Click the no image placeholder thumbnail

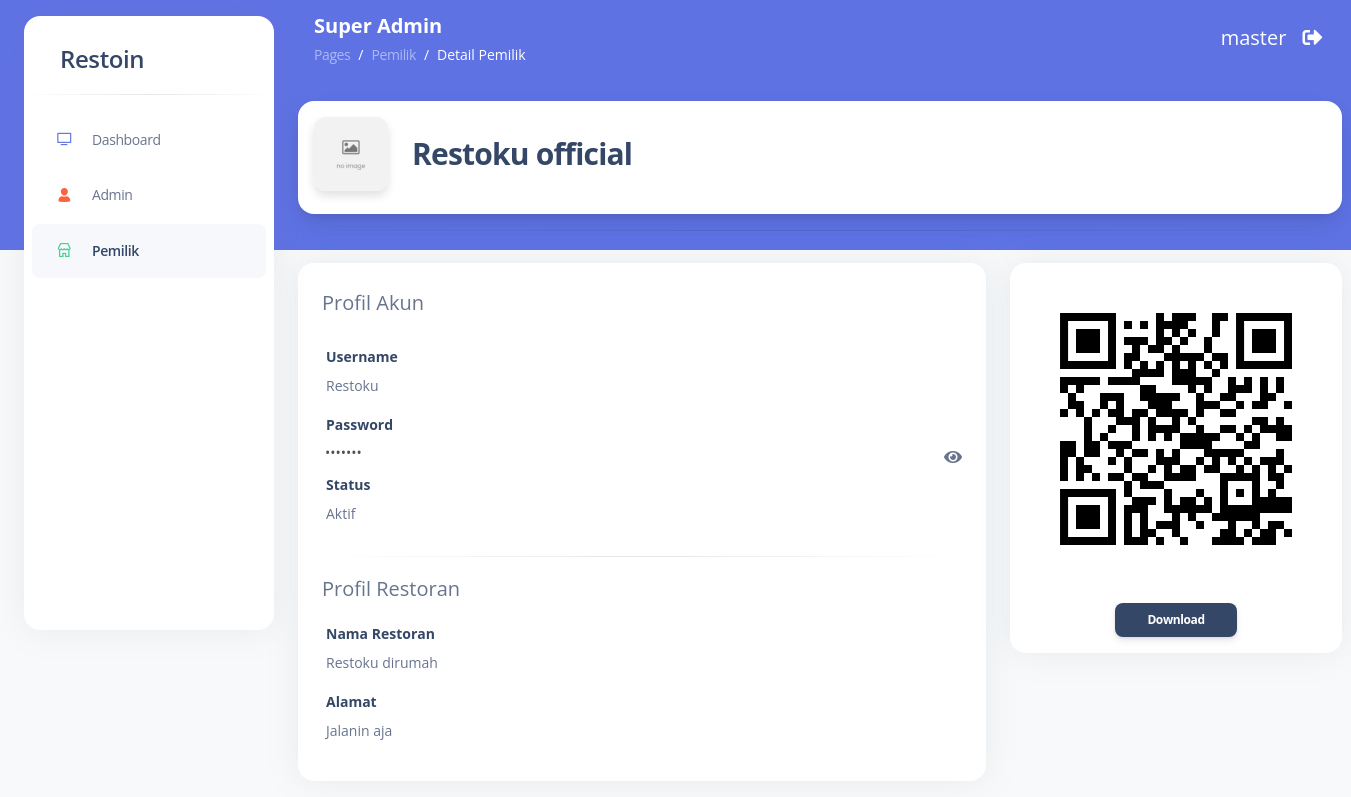tap(351, 154)
